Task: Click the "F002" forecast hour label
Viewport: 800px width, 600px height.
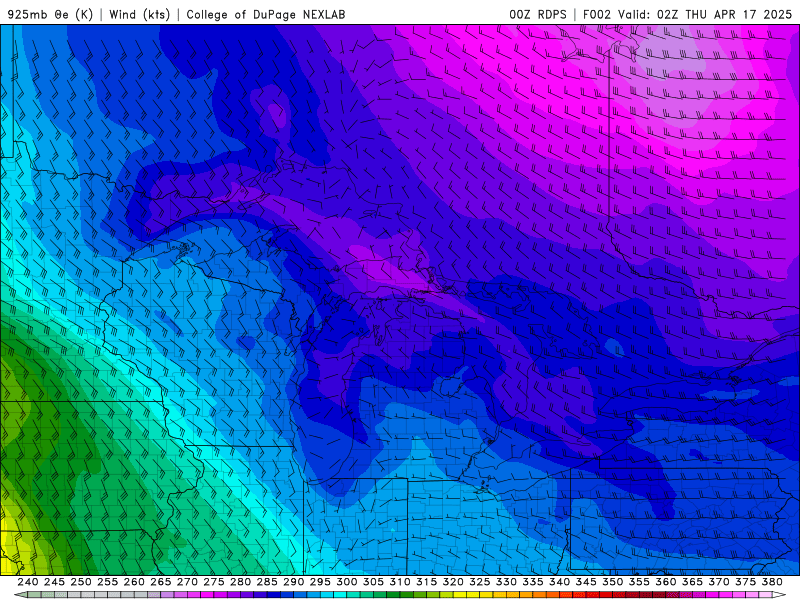Action: (596, 14)
